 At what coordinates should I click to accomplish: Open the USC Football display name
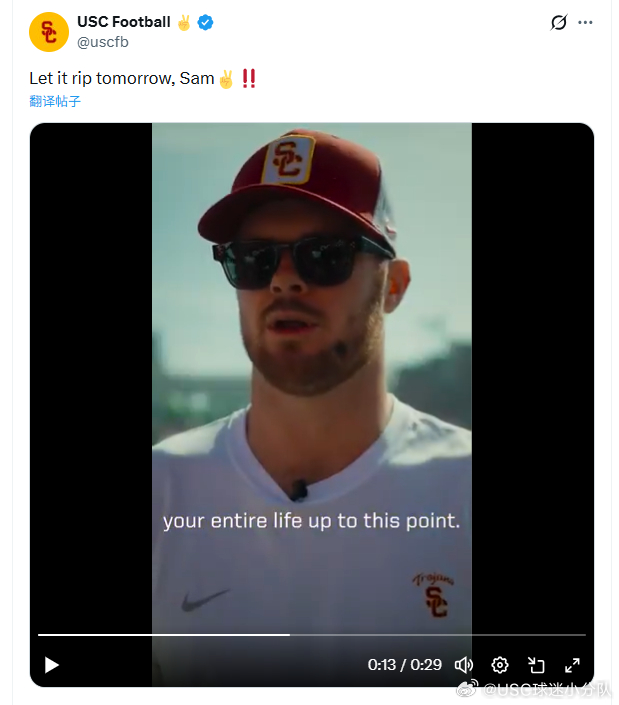click(x=124, y=22)
